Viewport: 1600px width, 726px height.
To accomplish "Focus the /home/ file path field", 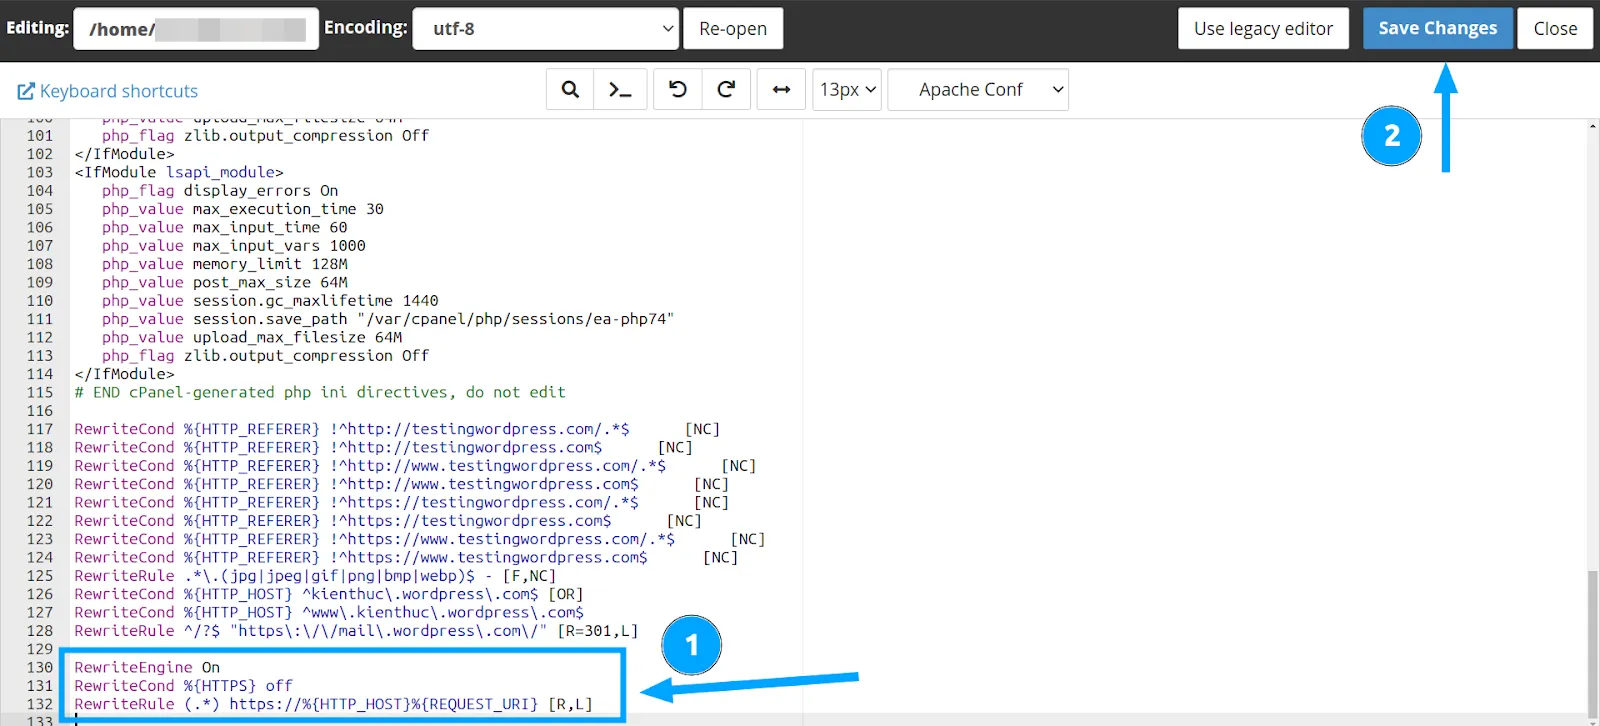I will [x=196, y=28].
